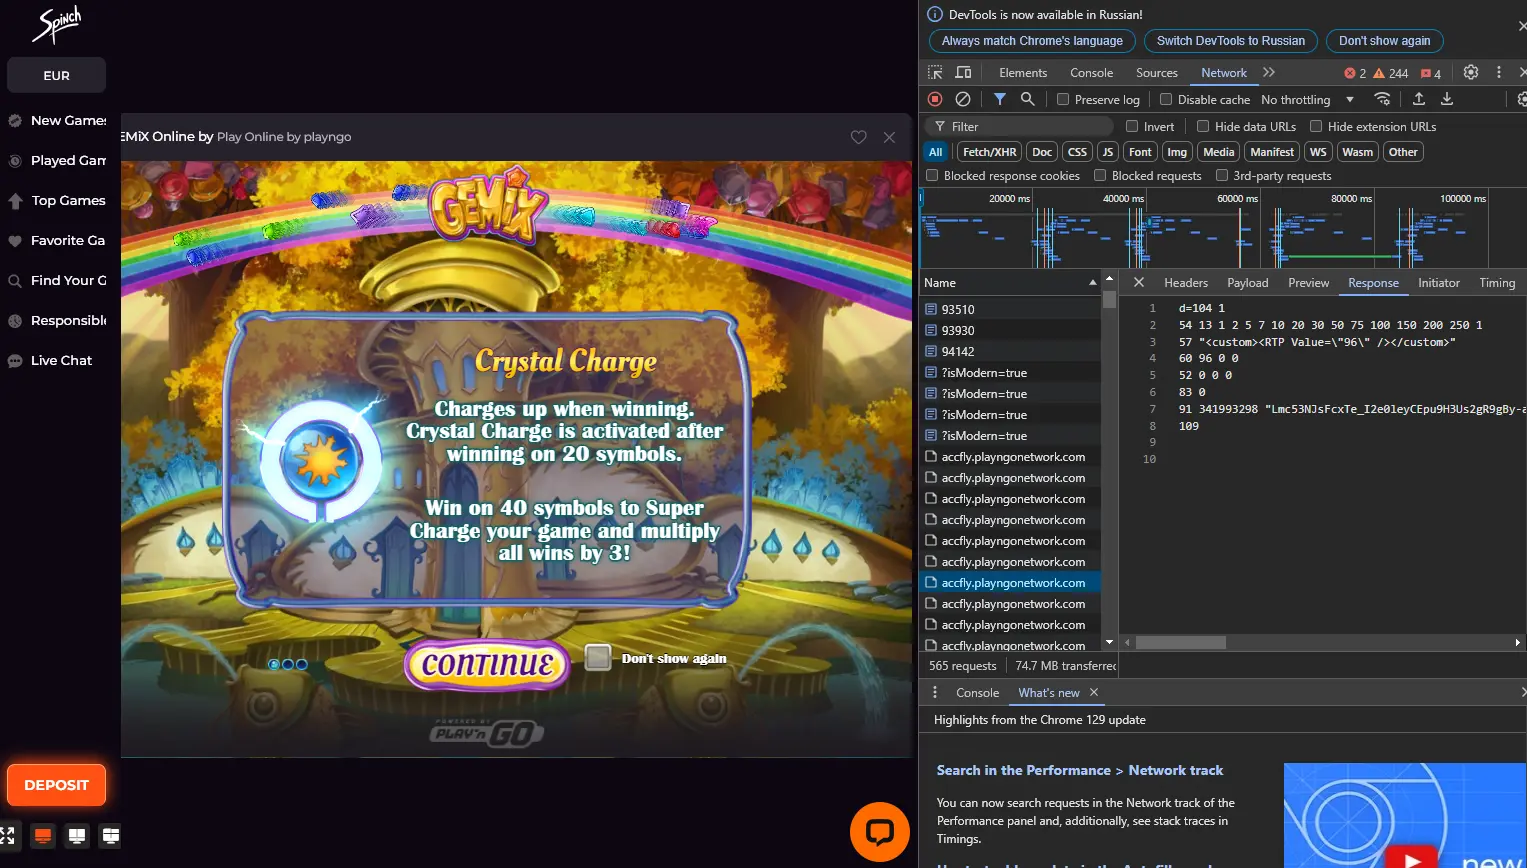This screenshot has height=868, width=1527.
Task: Open Favorite Games heart icon in sidebar
Action: 15,241
